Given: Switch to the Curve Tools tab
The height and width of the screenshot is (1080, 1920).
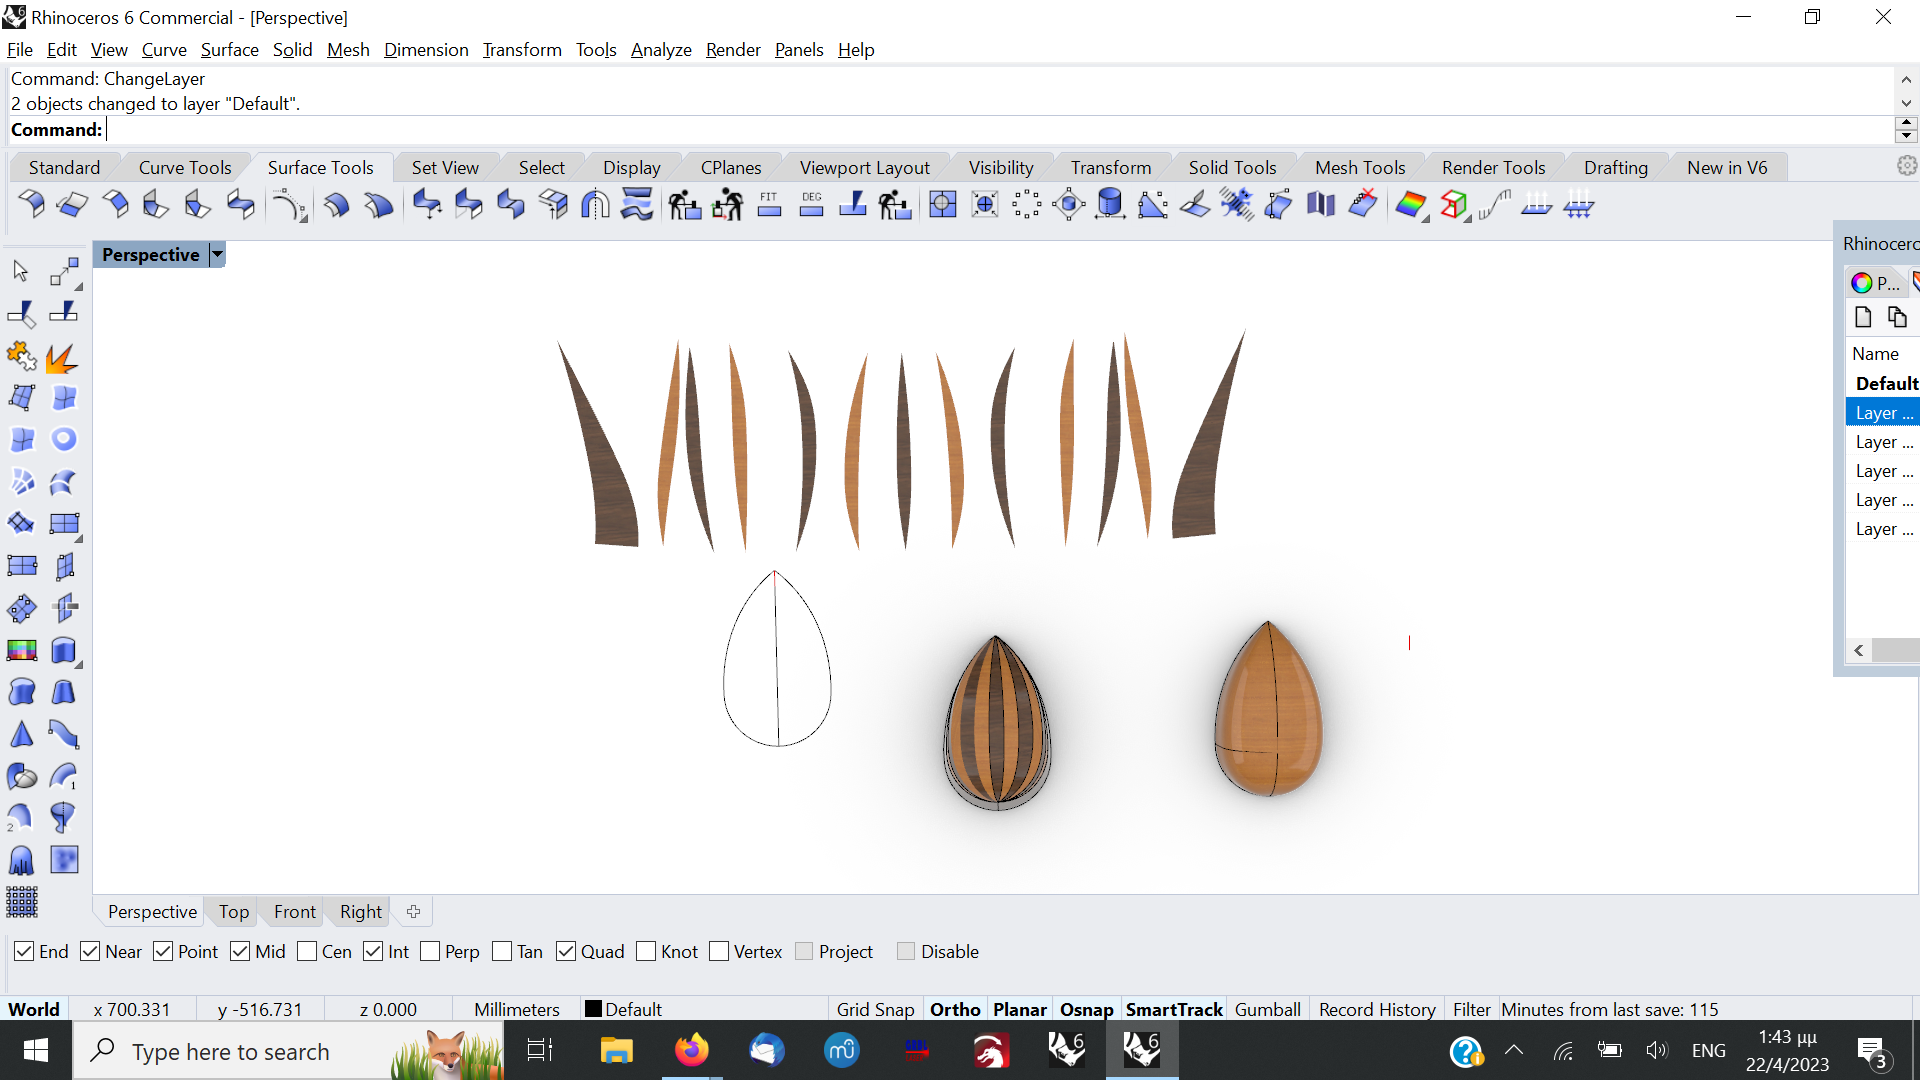Looking at the screenshot, I should click(185, 167).
